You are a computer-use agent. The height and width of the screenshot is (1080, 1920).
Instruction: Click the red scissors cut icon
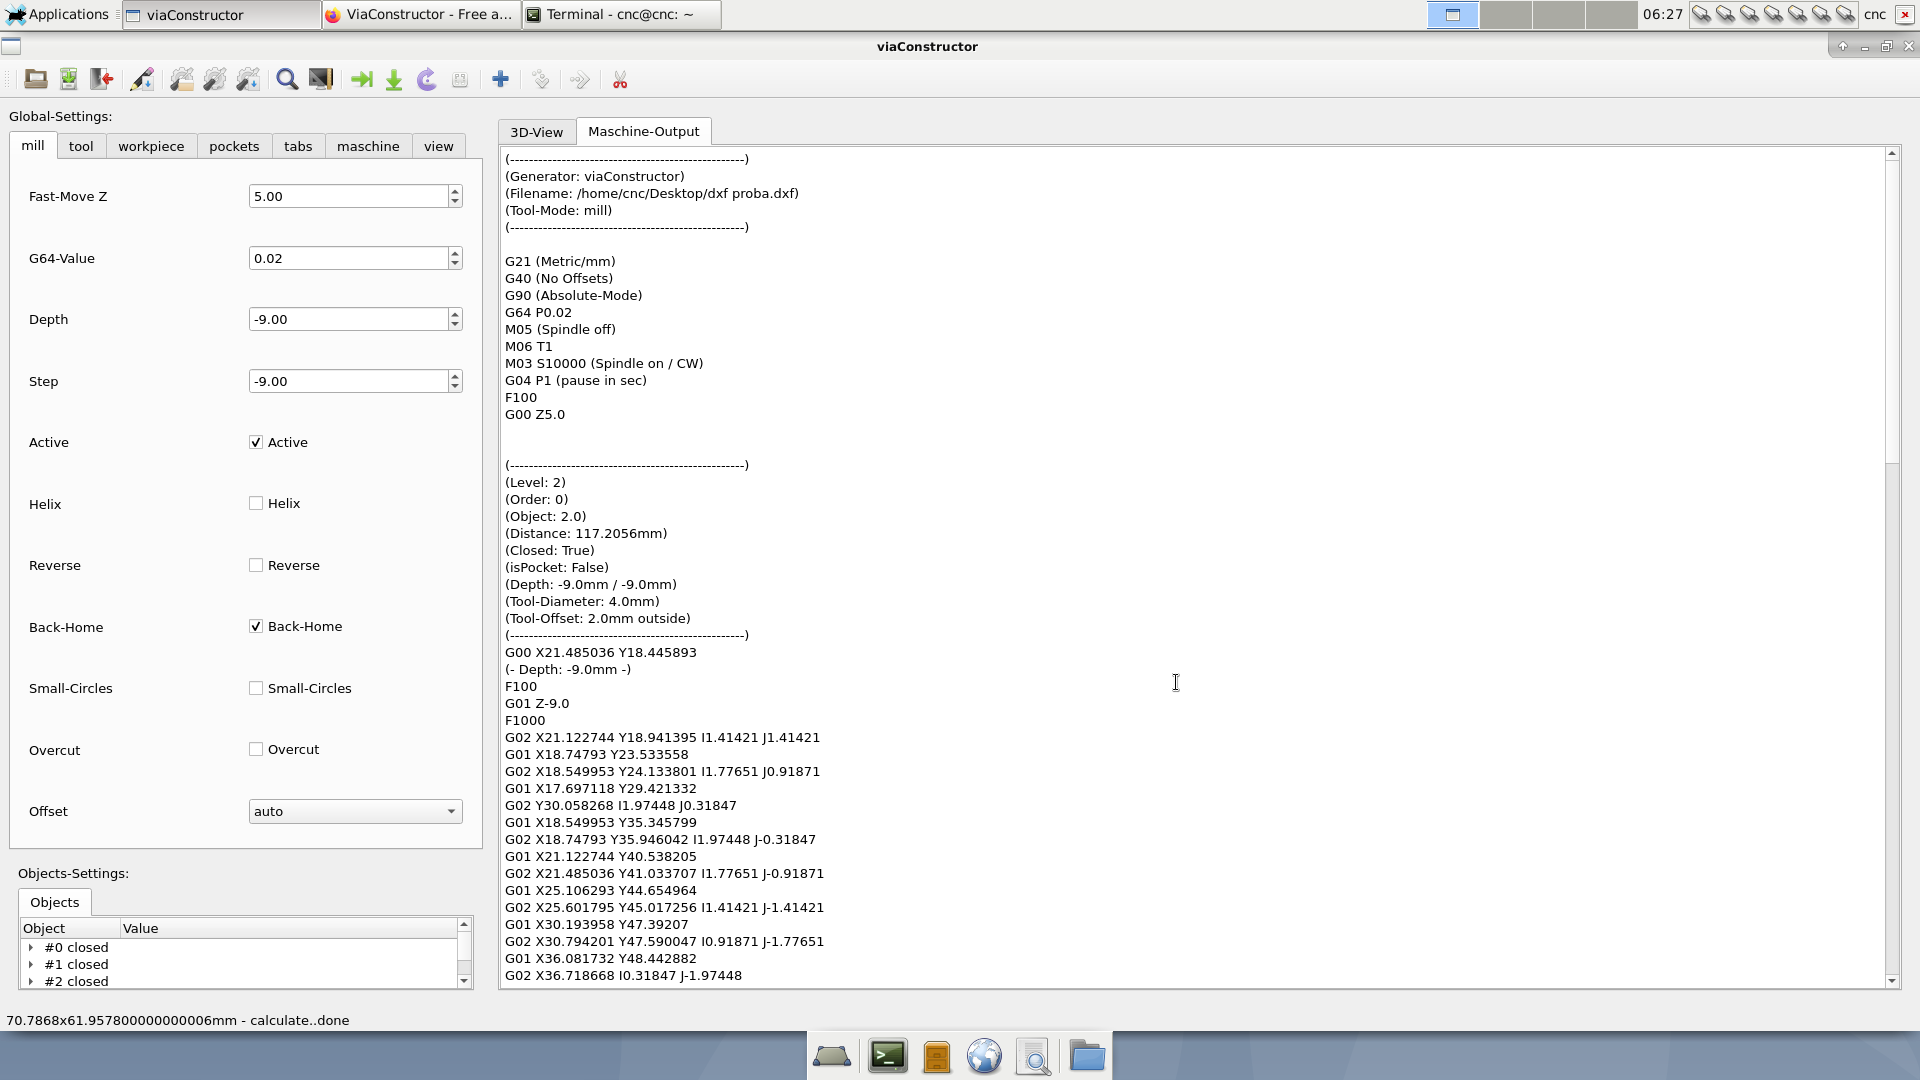[x=620, y=80]
